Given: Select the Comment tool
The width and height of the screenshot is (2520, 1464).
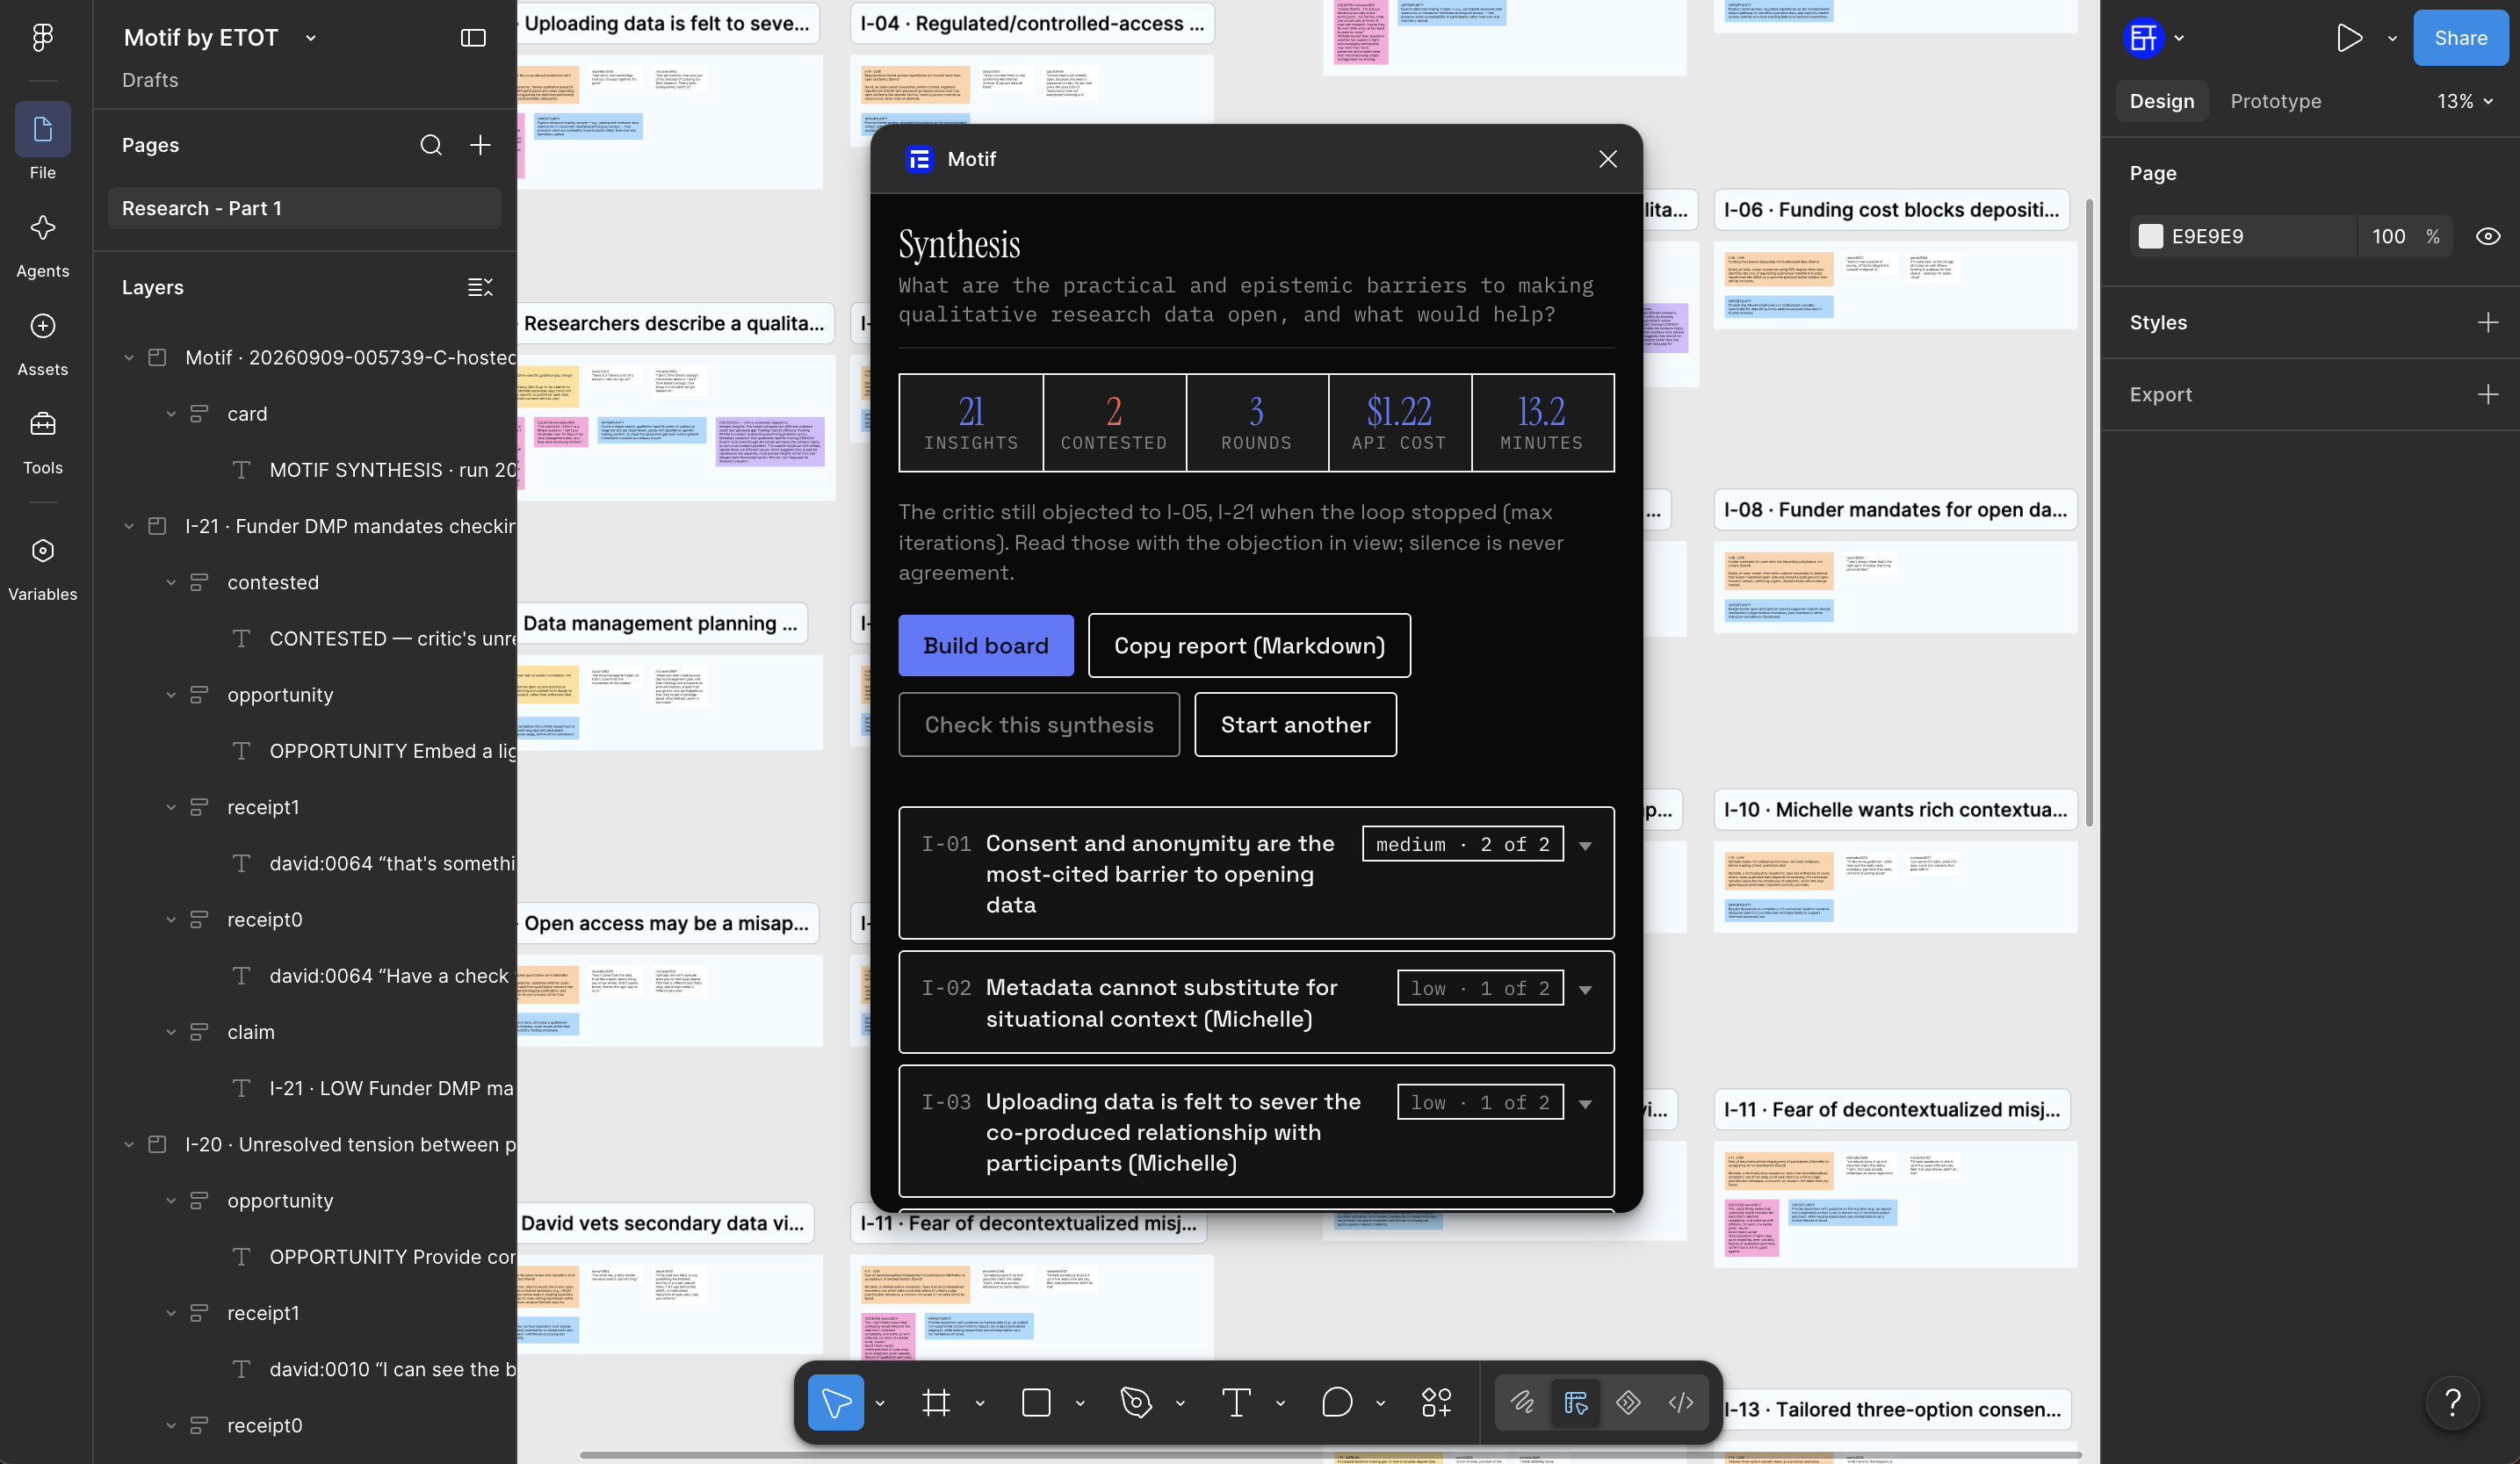Looking at the screenshot, I should pos(1336,1402).
